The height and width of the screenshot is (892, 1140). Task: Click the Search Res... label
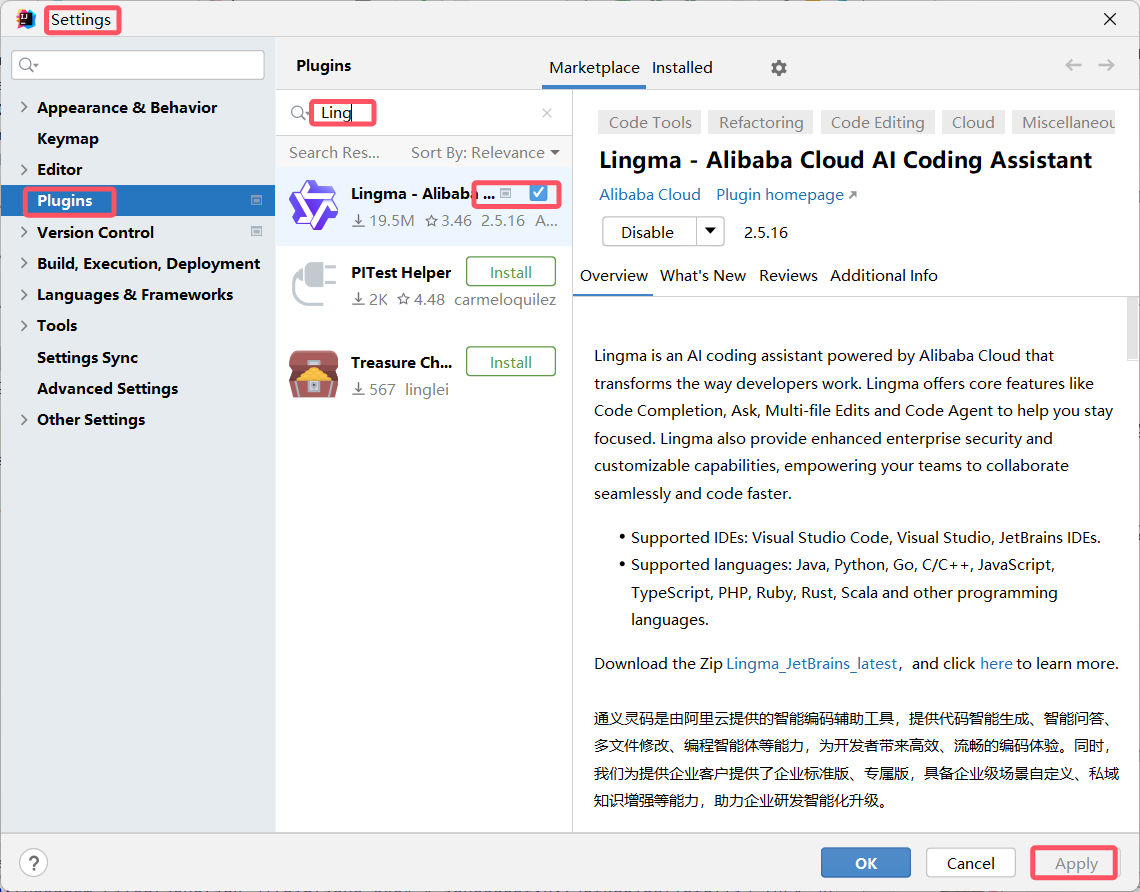tap(334, 153)
